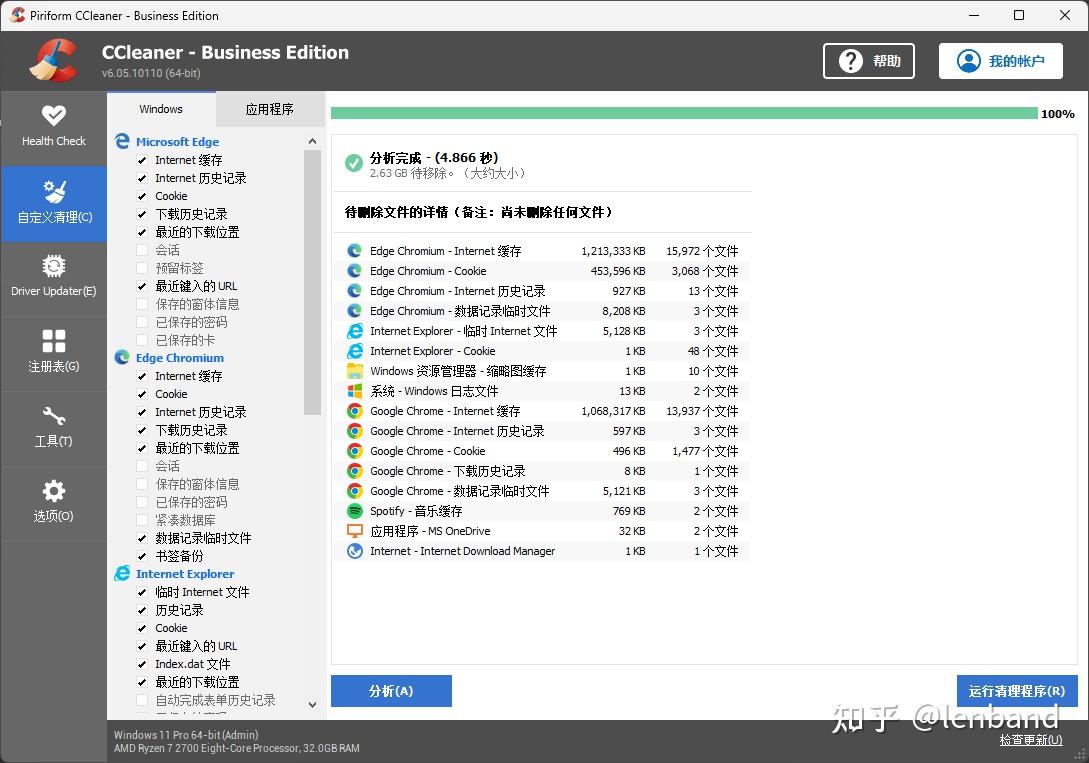This screenshot has height=763, width=1089.
Task: Click Microsoft Edge section icon
Action: tap(122, 142)
